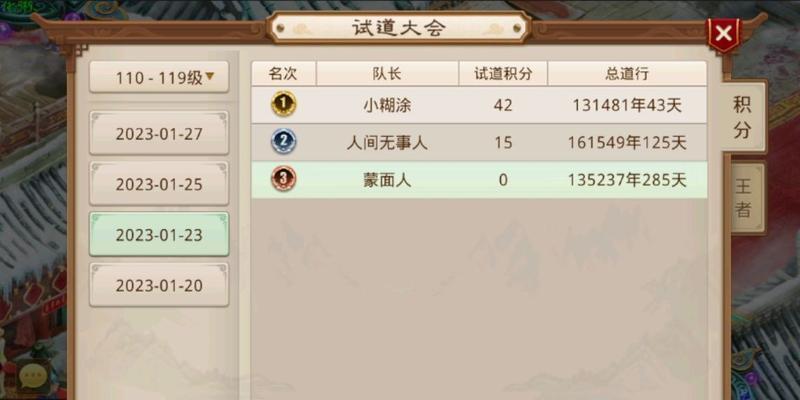This screenshot has width=800, height=400.
Task: Click the 名次 column header
Action: click(284, 73)
